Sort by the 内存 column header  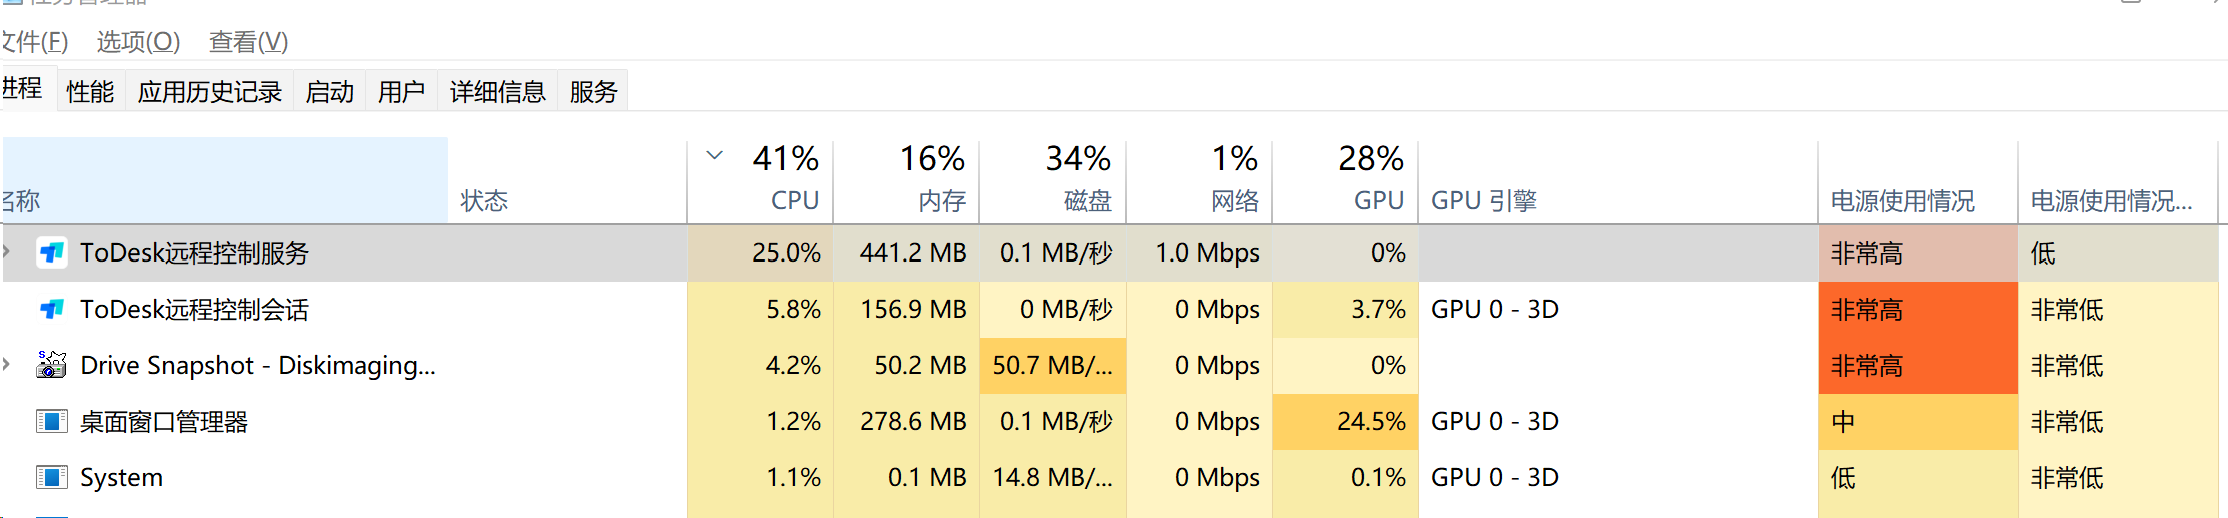908,180
